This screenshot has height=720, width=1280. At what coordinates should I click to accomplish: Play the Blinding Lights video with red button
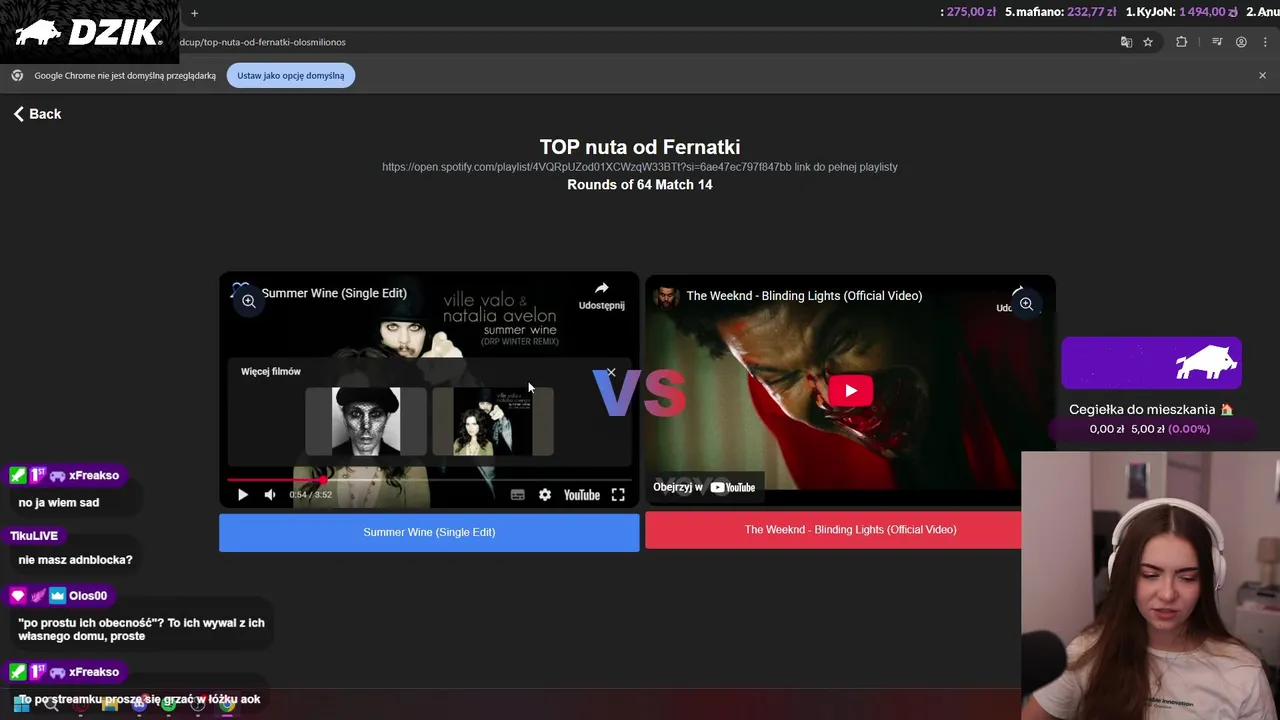pyautogui.click(x=850, y=391)
